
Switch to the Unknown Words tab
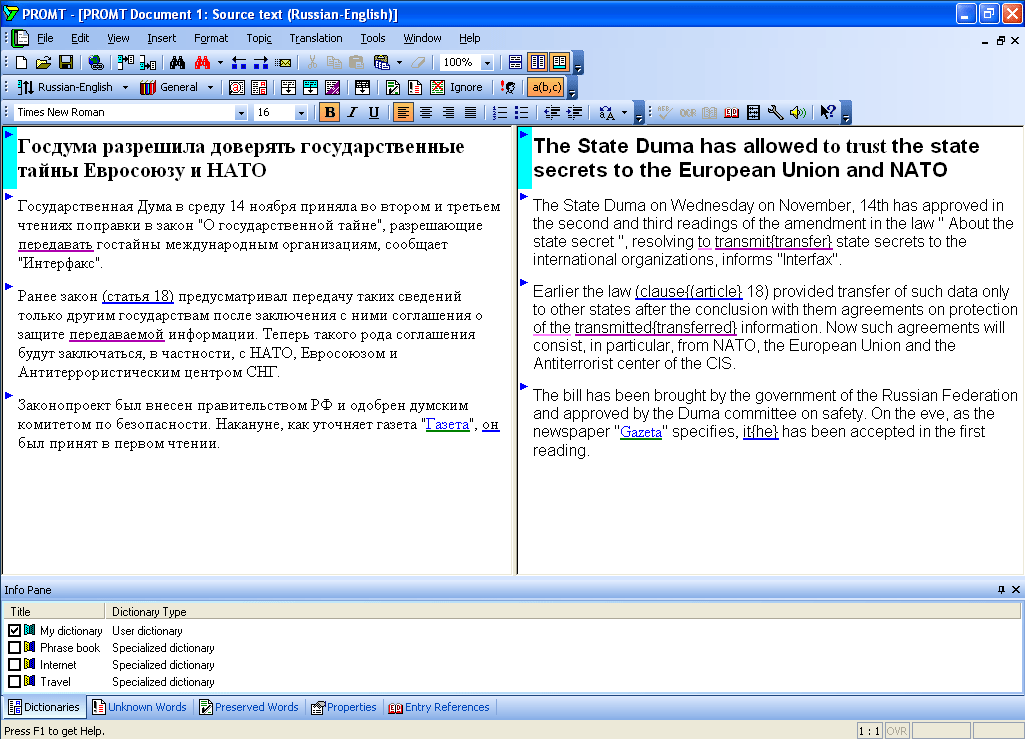(140, 707)
